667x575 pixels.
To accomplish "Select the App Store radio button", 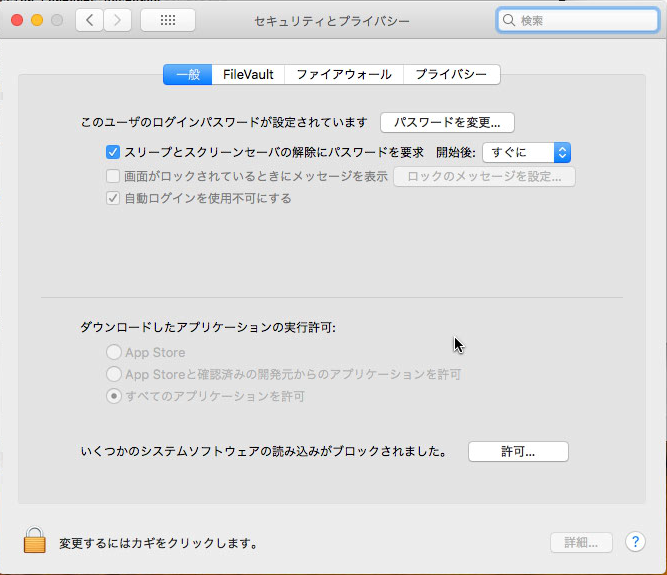I will pos(114,352).
